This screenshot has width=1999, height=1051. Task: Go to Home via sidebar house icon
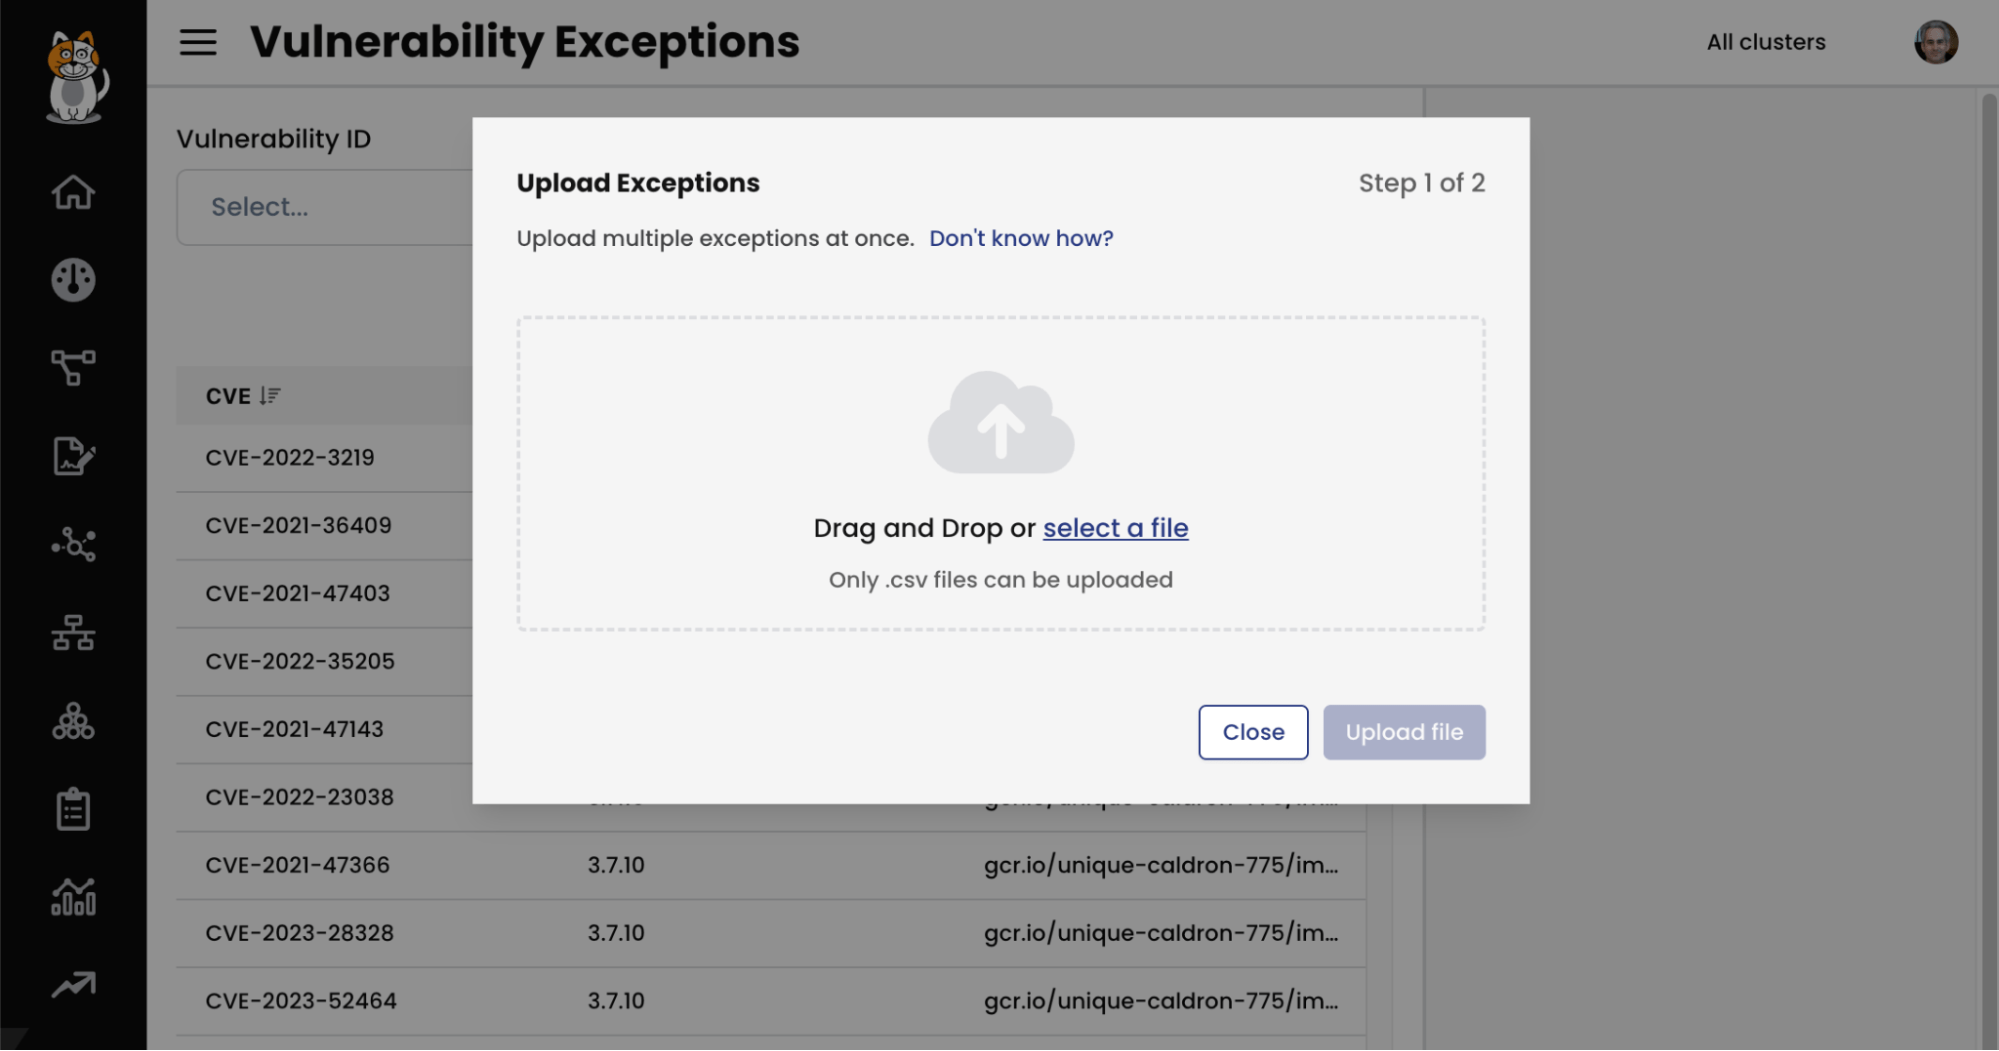click(73, 192)
